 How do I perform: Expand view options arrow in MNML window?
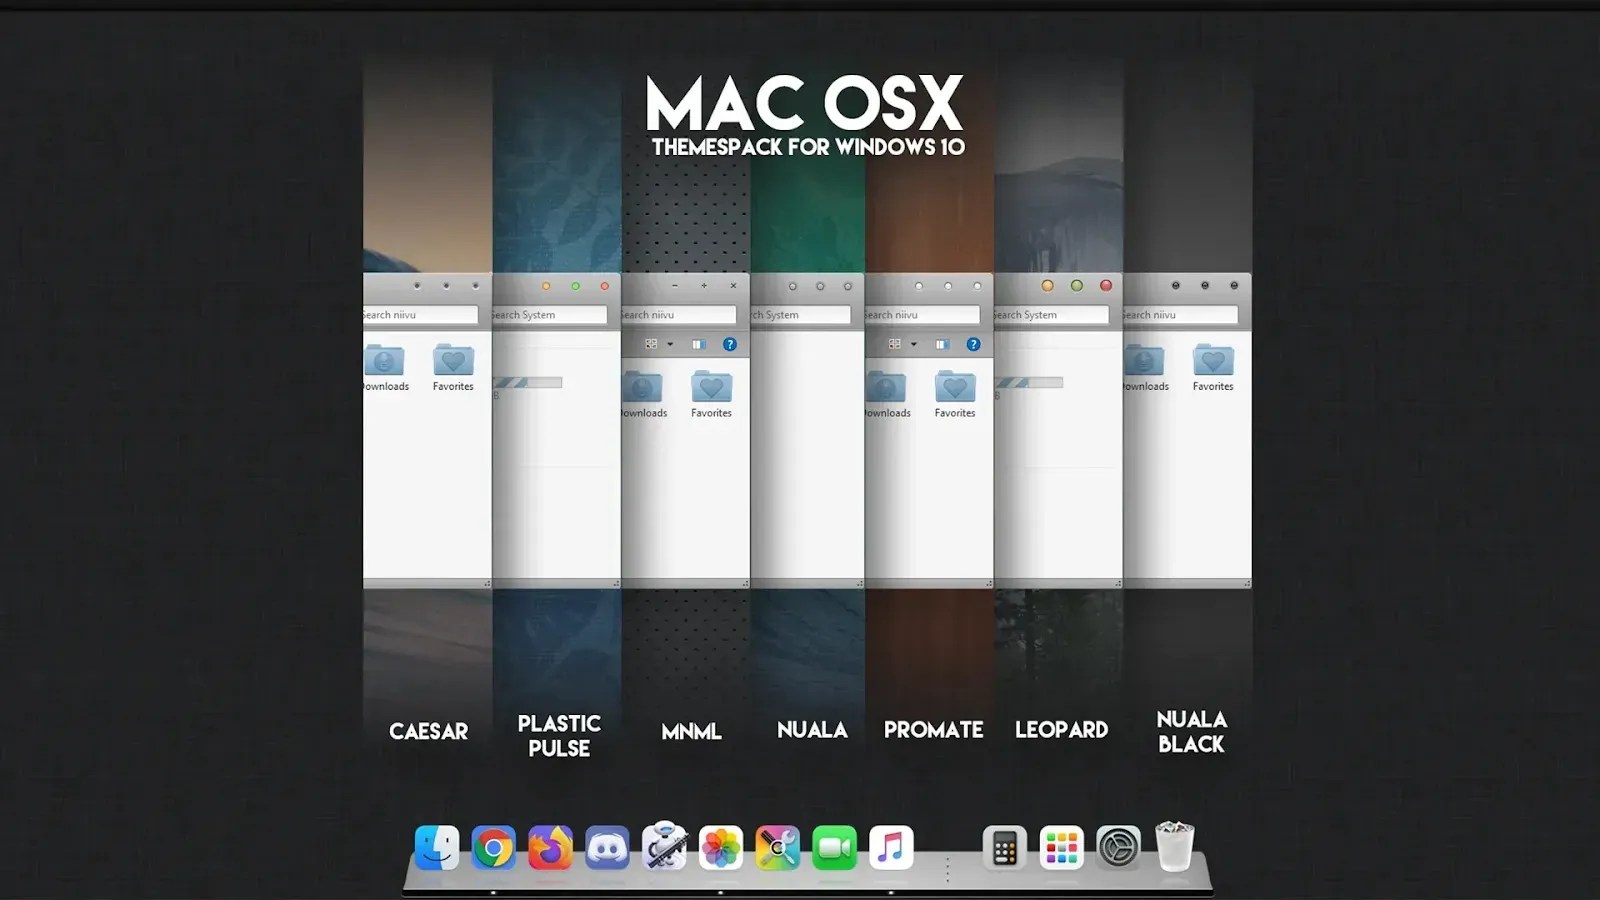pos(670,345)
